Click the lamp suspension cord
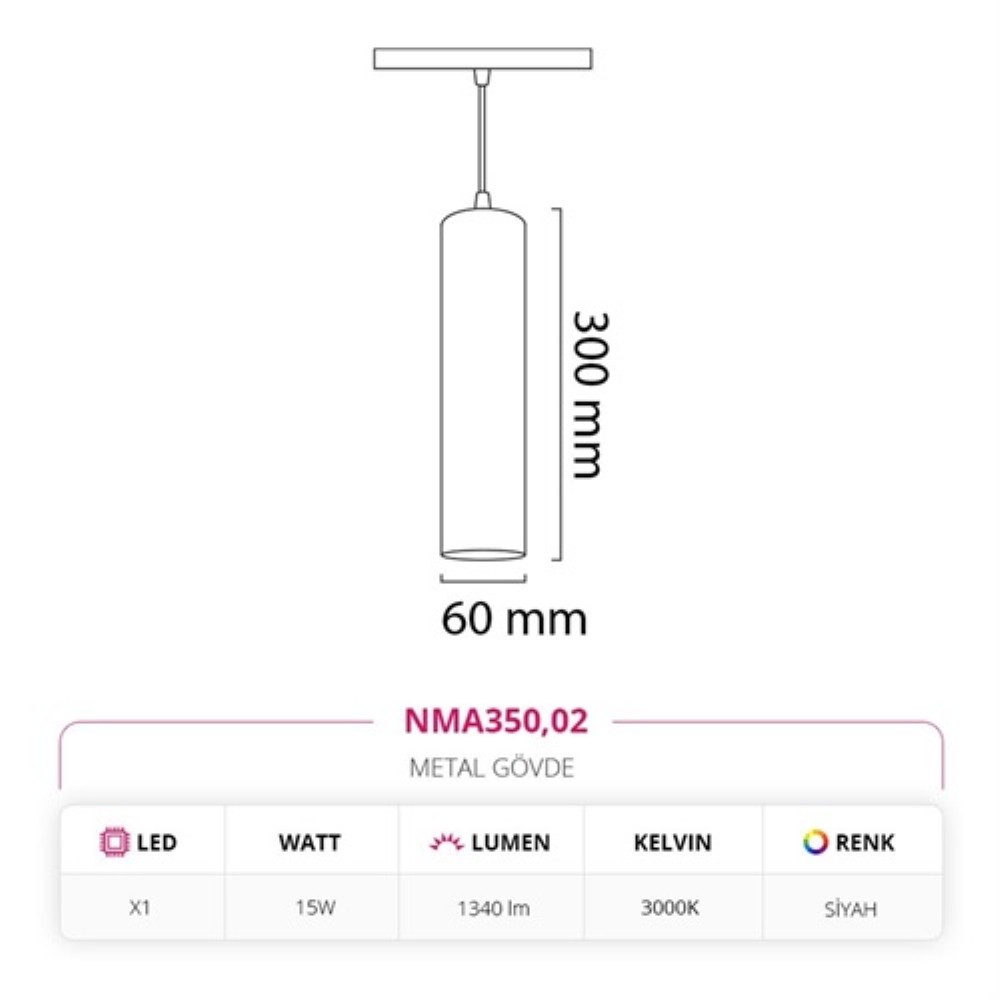Screen dimensions: 1000x1000 click(x=483, y=138)
